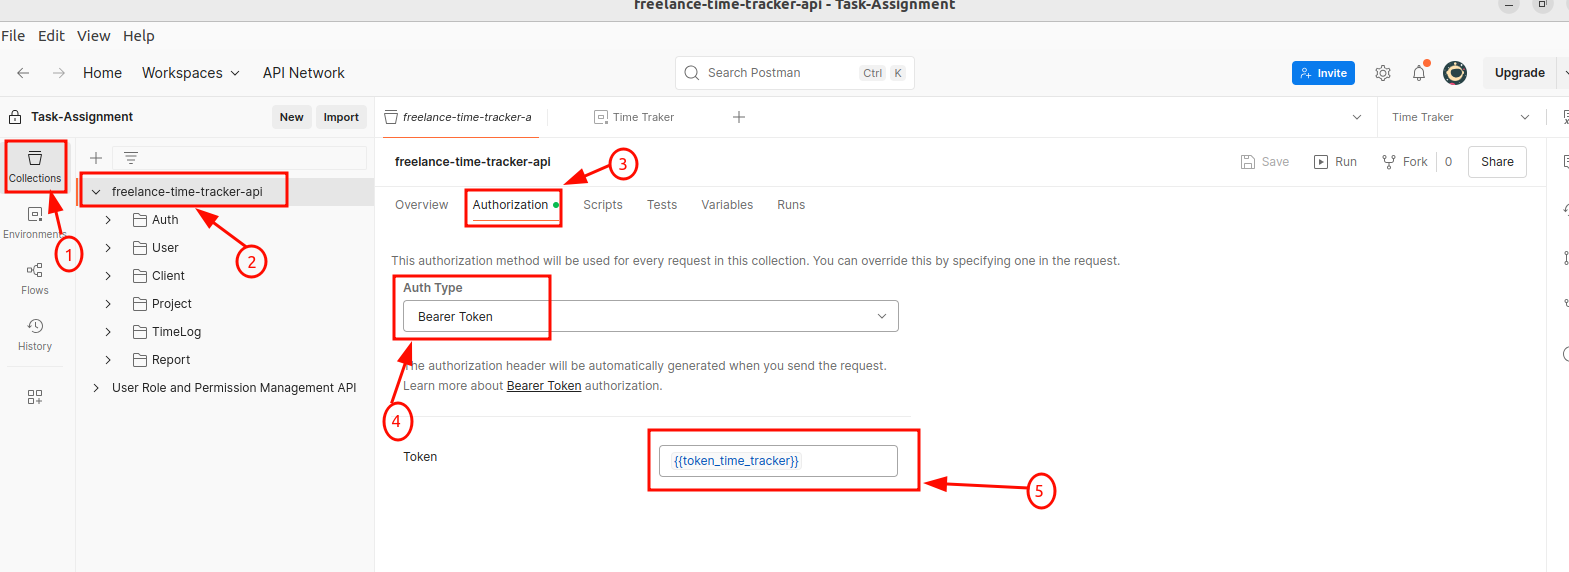Click the Upgrade button

pos(1520,73)
